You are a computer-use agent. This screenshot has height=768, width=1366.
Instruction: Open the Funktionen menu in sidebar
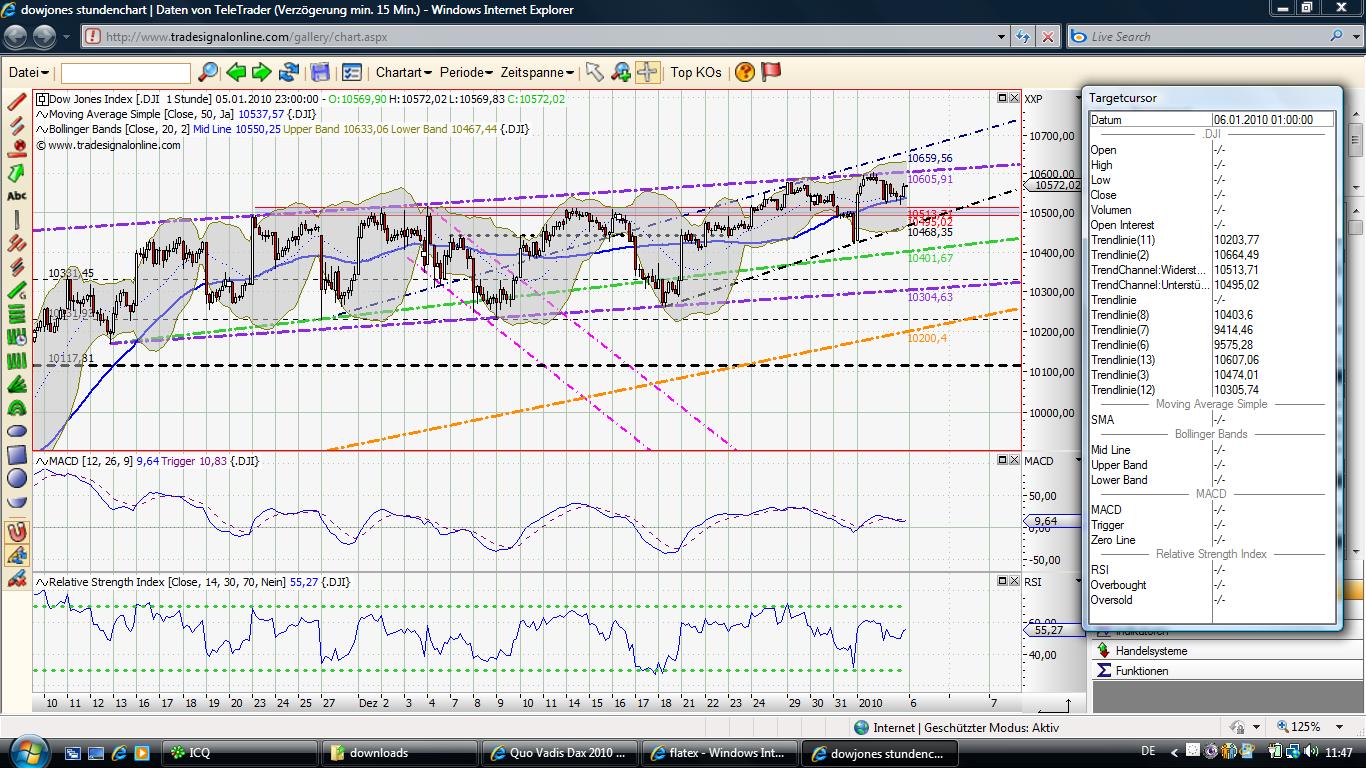click(x=1150, y=671)
